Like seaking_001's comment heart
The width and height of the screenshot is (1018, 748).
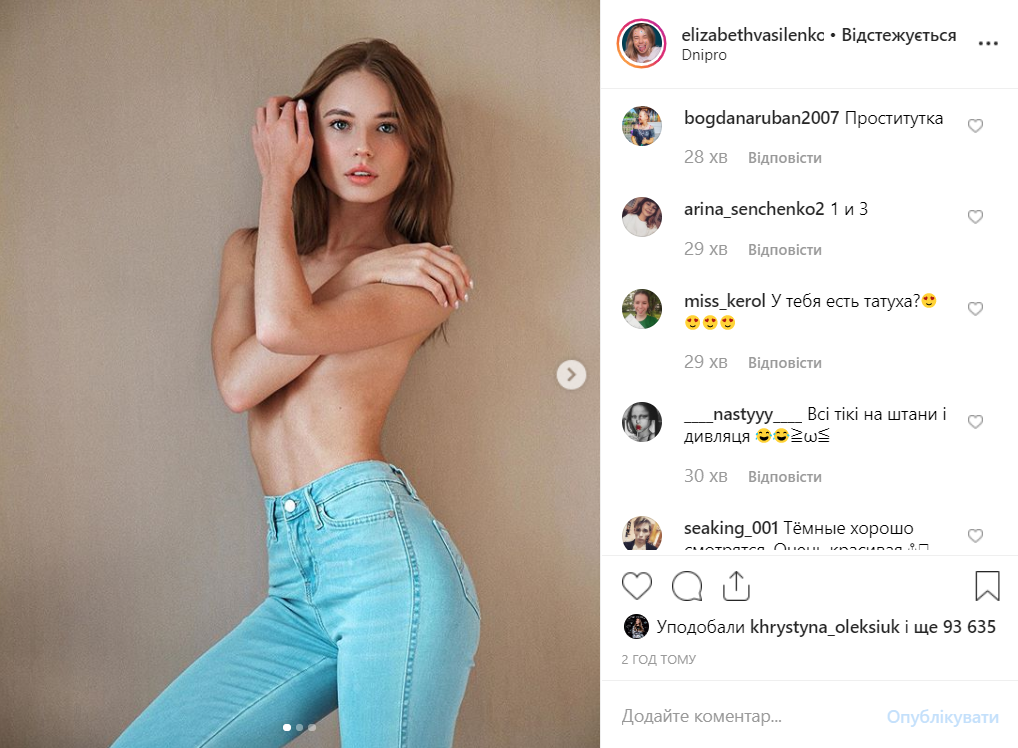[x=975, y=536]
